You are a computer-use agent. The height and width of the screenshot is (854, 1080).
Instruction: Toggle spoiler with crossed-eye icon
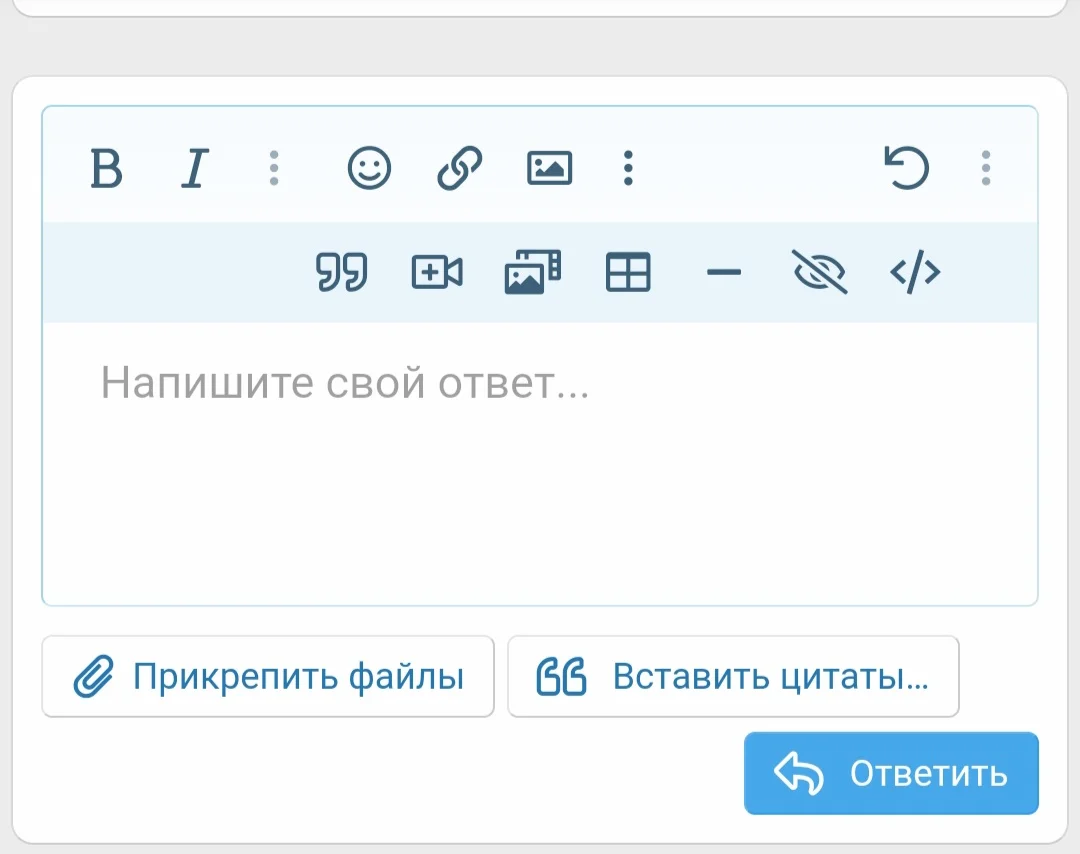pyautogui.click(x=819, y=272)
